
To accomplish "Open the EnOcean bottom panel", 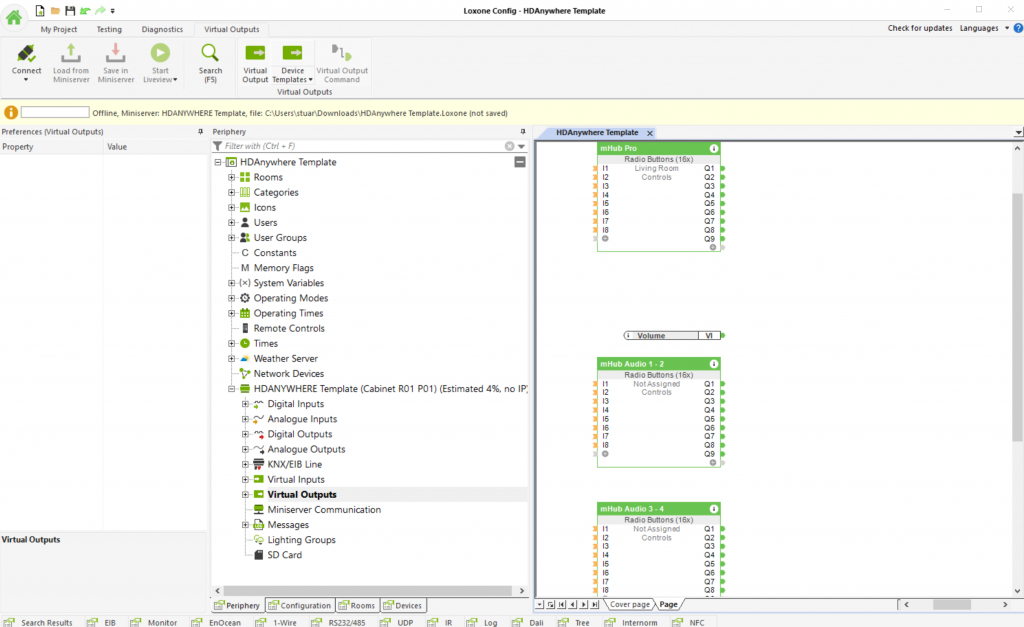I will tap(216, 622).
